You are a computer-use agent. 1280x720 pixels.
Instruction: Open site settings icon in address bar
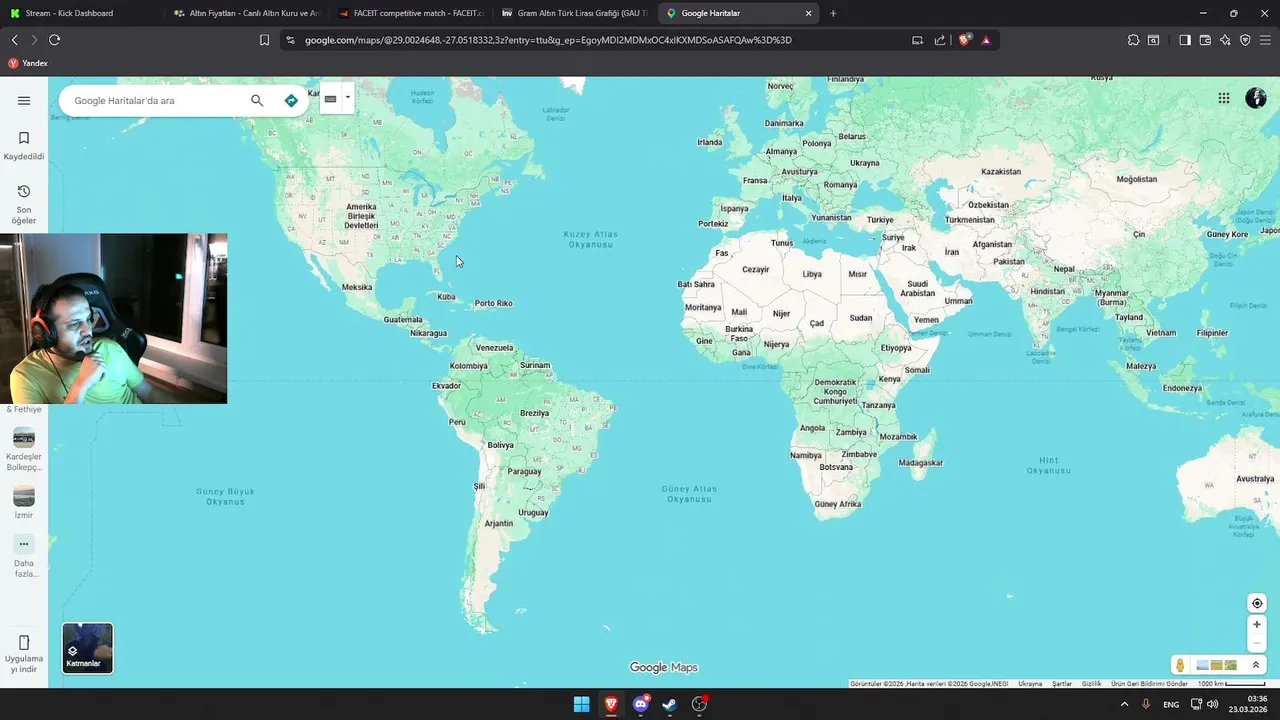pos(290,40)
